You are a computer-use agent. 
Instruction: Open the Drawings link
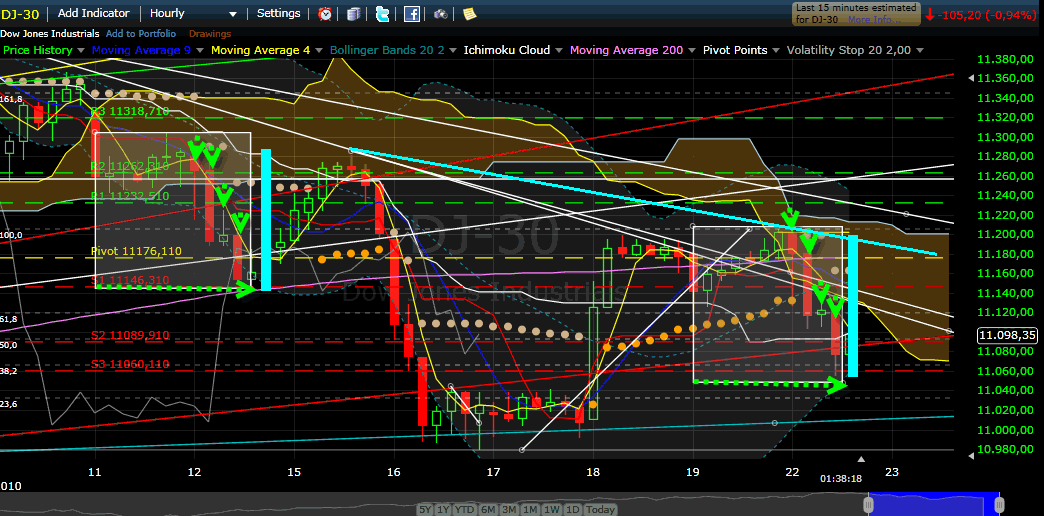click(210, 33)
